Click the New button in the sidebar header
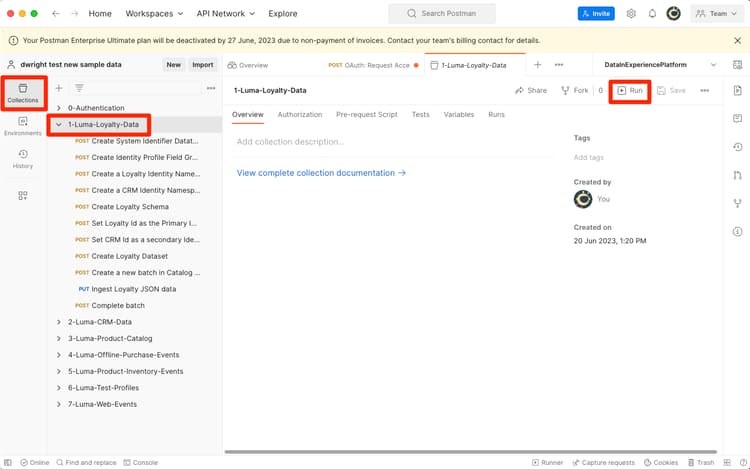Viewport: 750px width, 469px height. (x=174, y=65)
